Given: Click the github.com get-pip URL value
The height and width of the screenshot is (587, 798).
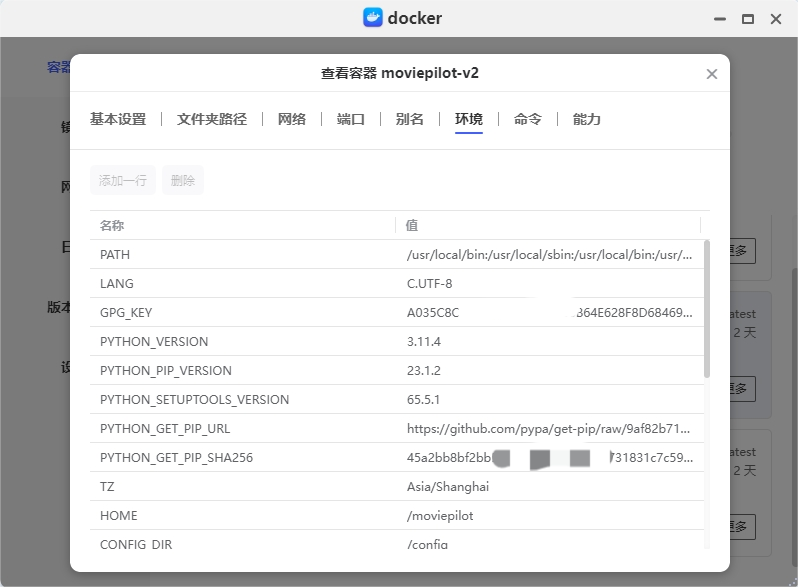Looking at the screenshot, I should (x=548, y=429).
